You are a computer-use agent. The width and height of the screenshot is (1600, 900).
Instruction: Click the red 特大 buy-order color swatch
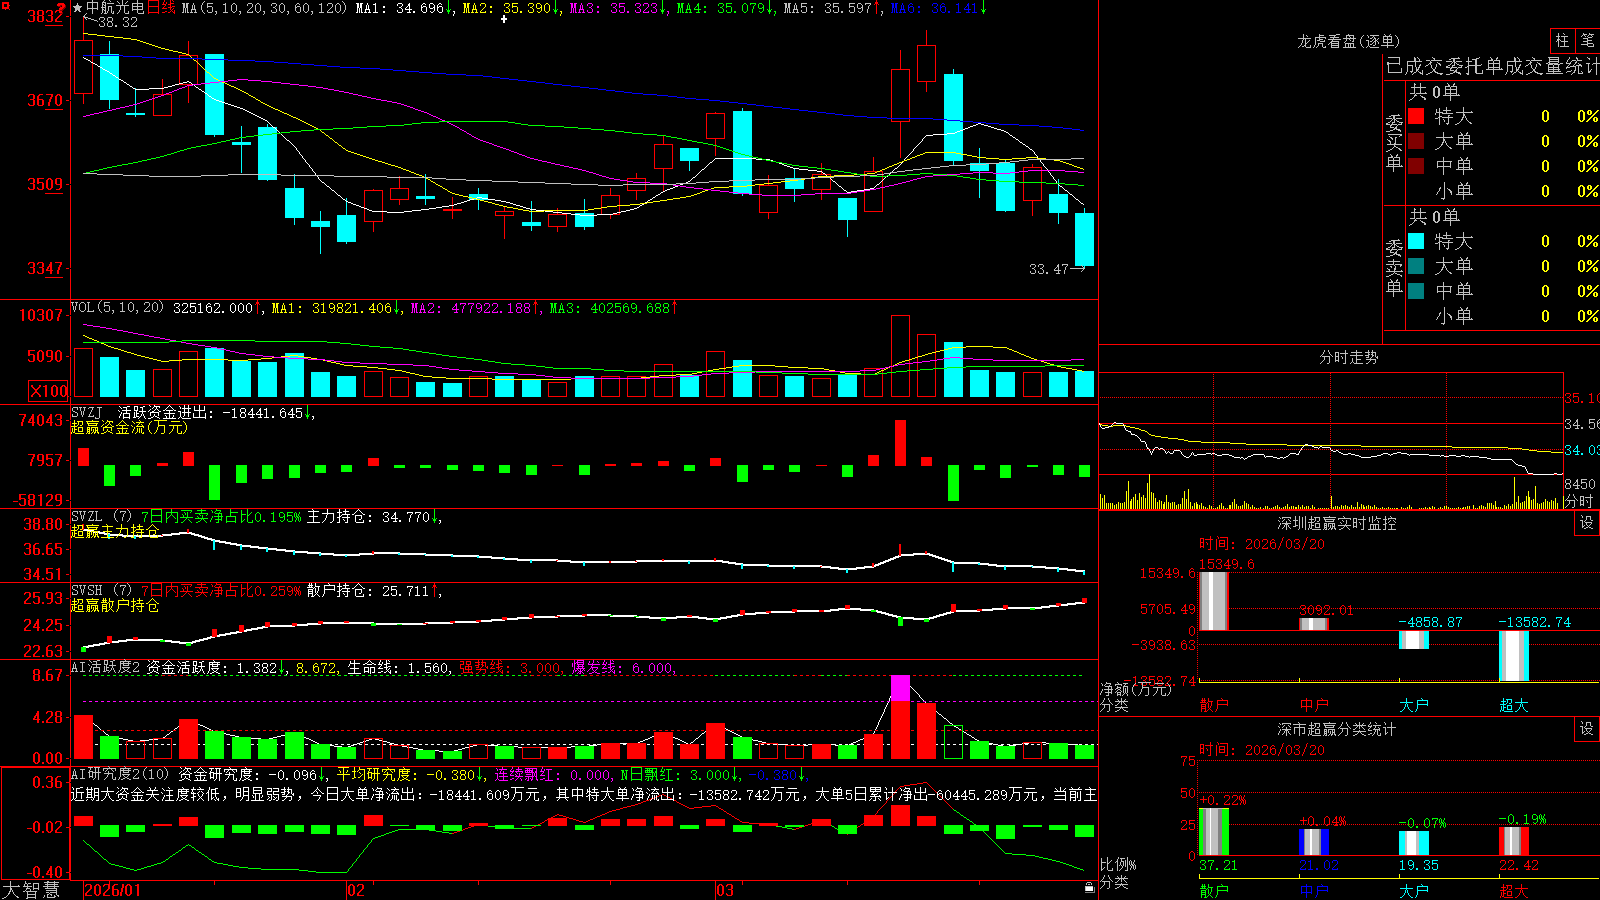1416,116
